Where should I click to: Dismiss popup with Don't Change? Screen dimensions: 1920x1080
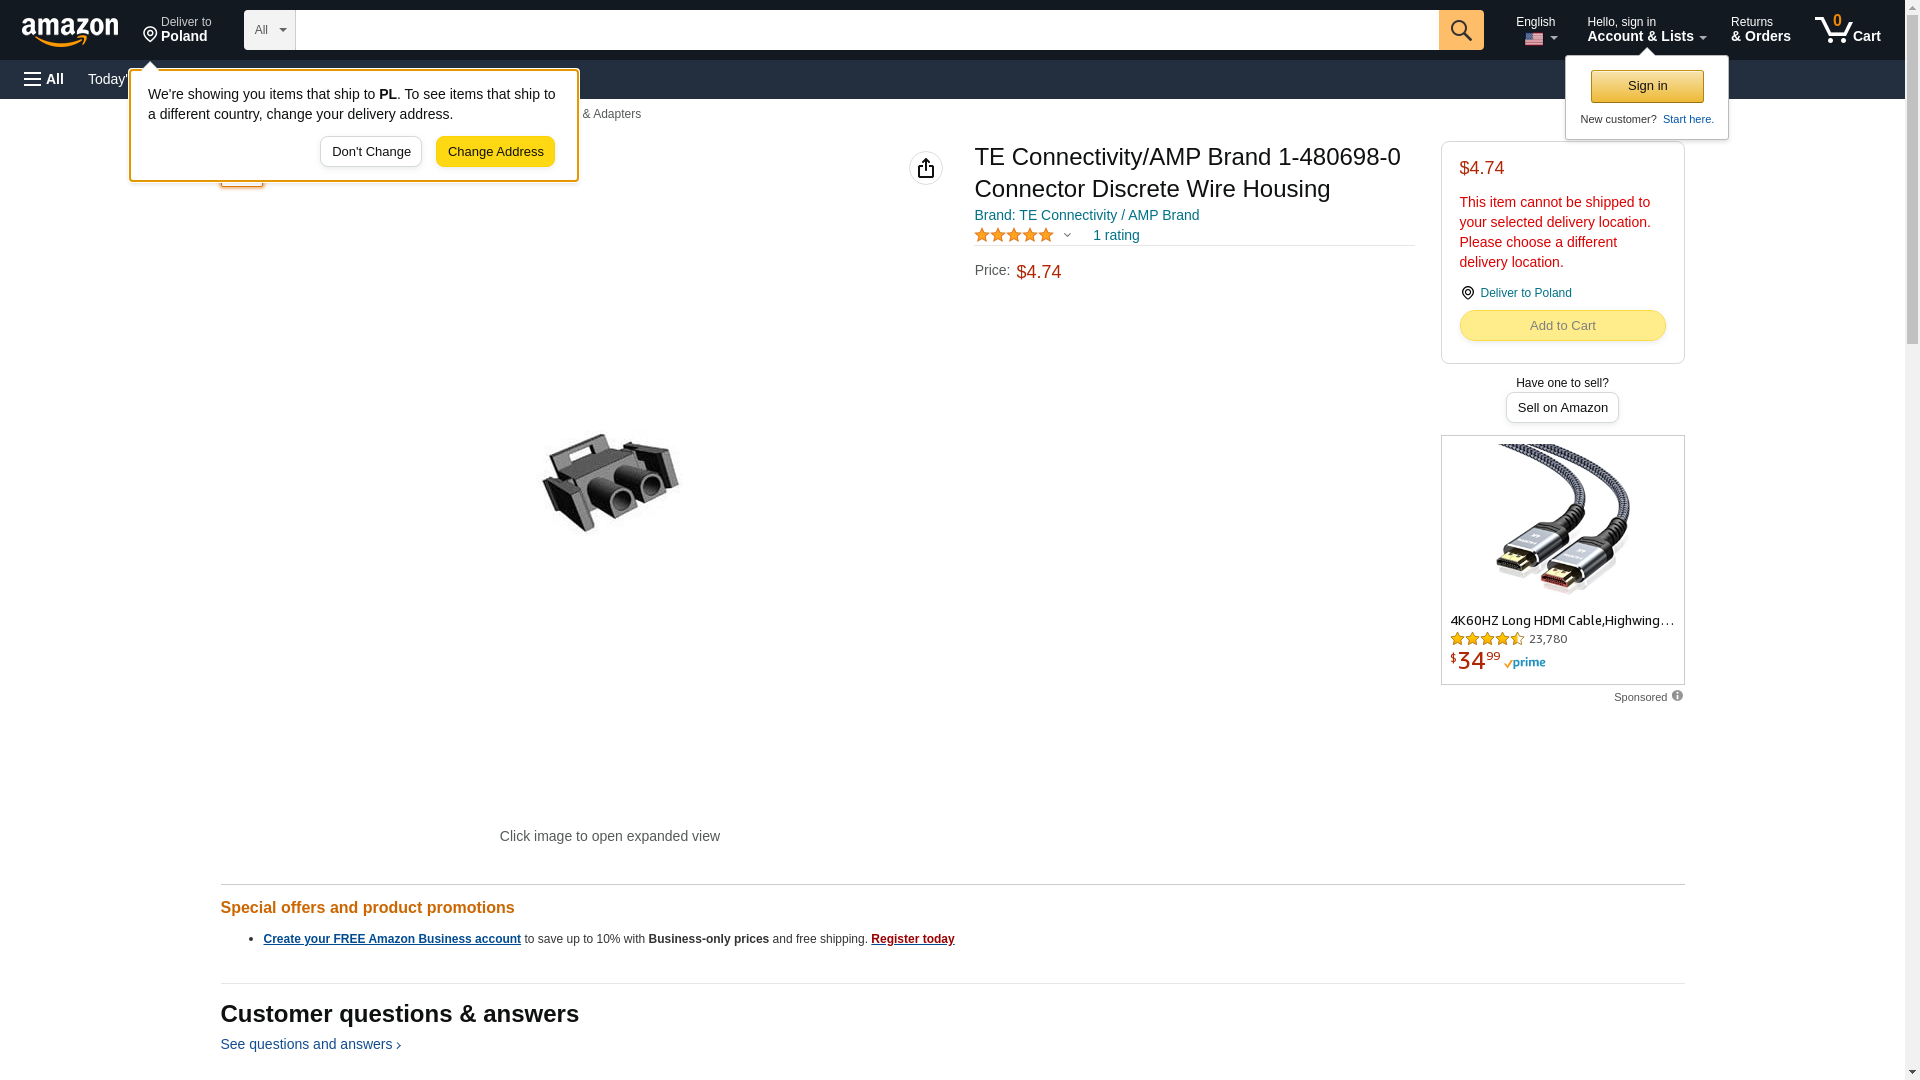click(371, 152)
